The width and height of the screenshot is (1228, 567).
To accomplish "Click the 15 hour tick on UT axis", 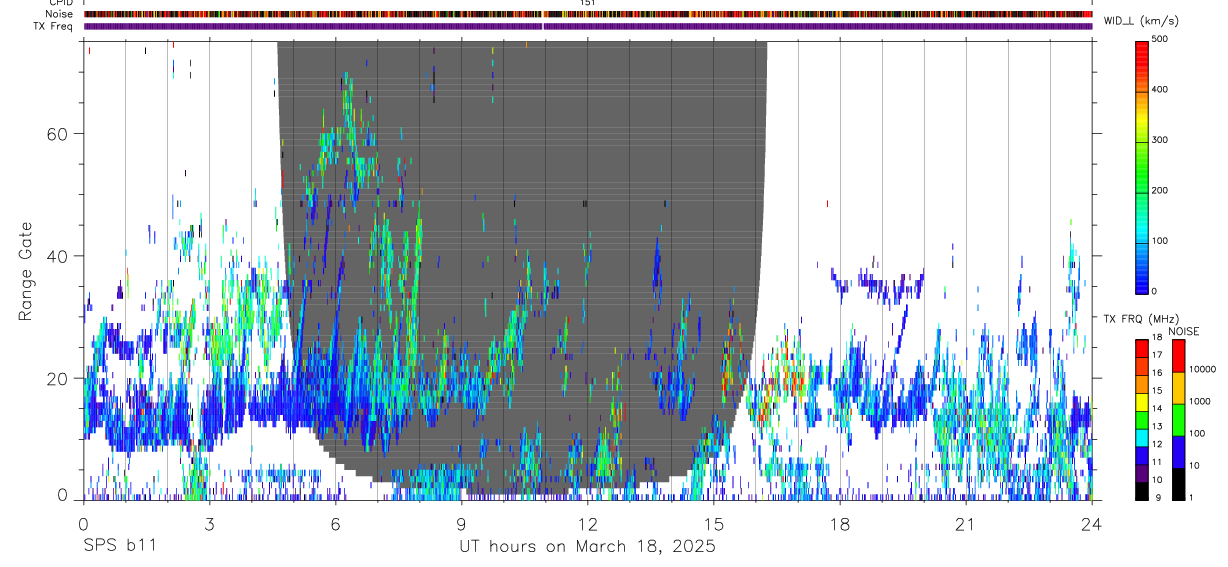I will [714, 524].
